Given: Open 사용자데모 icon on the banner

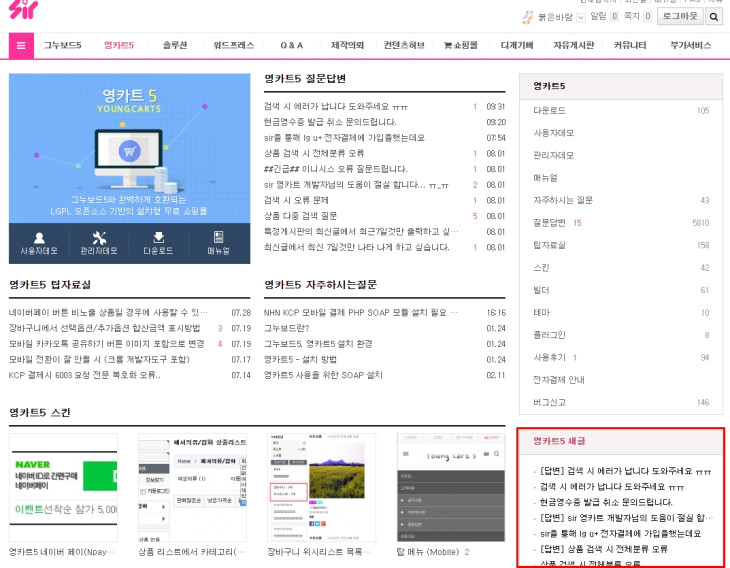Looking at the screenshot, I should (x=39, y=243).
